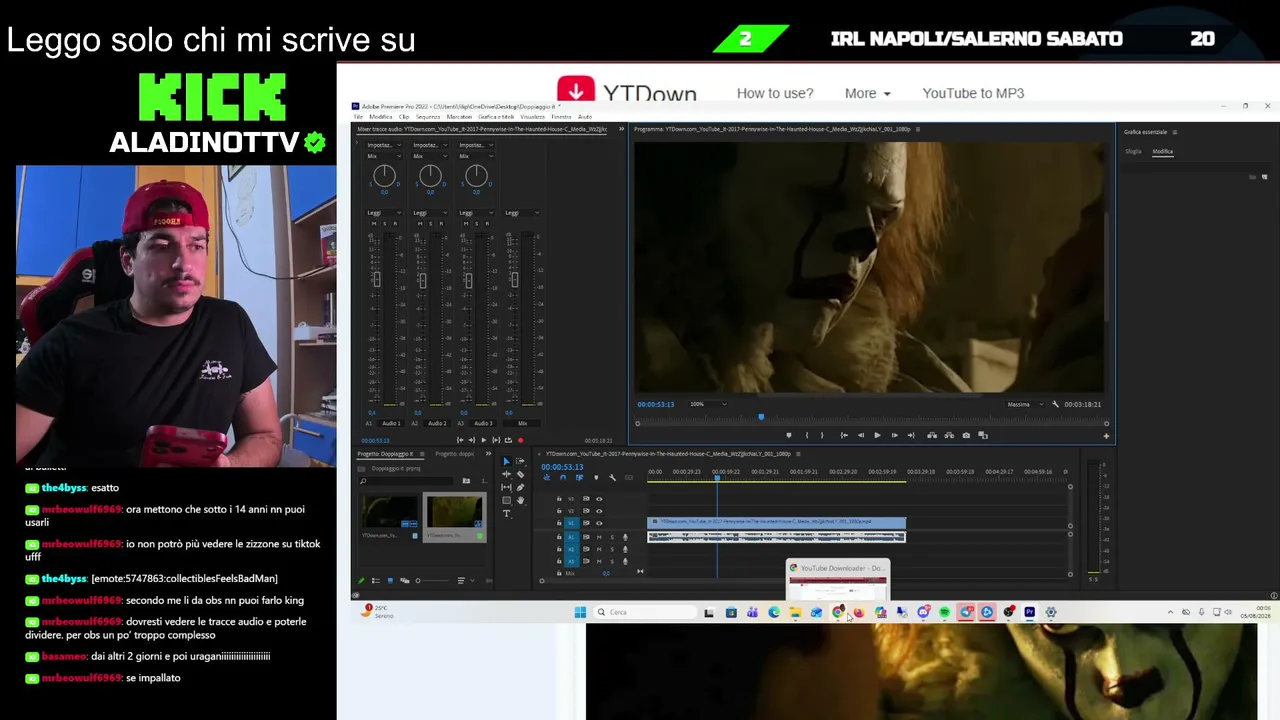Click Mark In in the Program monitor
This screenshot has width=1280, height=720.
807,435
